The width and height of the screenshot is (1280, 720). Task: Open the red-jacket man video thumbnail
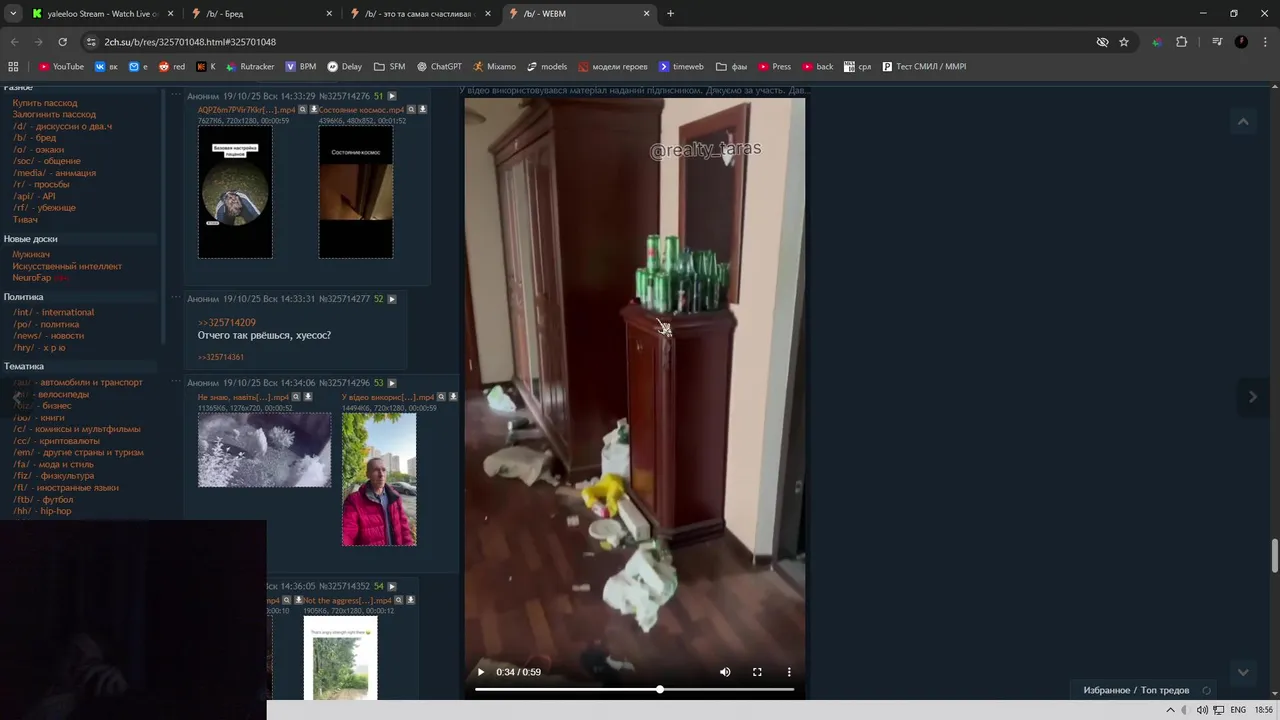[379, 480]
